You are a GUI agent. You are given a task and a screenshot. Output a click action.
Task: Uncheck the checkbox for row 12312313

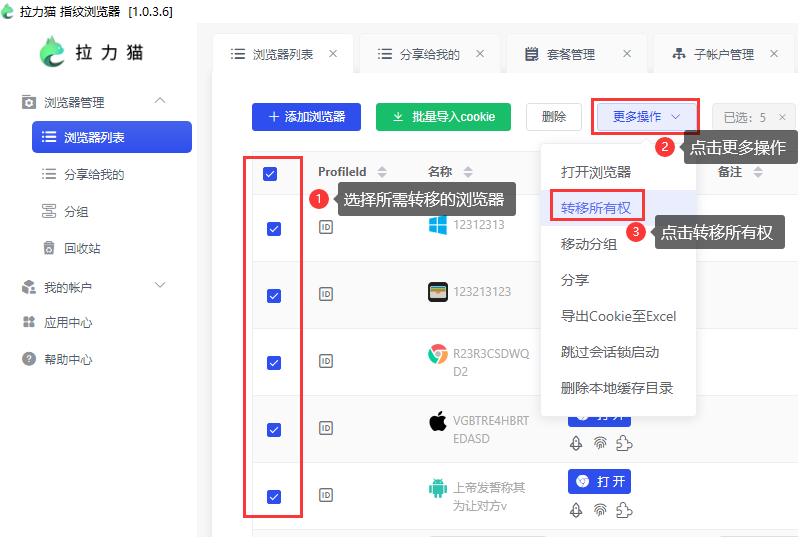pyautogui.click(x=274, y=229)
